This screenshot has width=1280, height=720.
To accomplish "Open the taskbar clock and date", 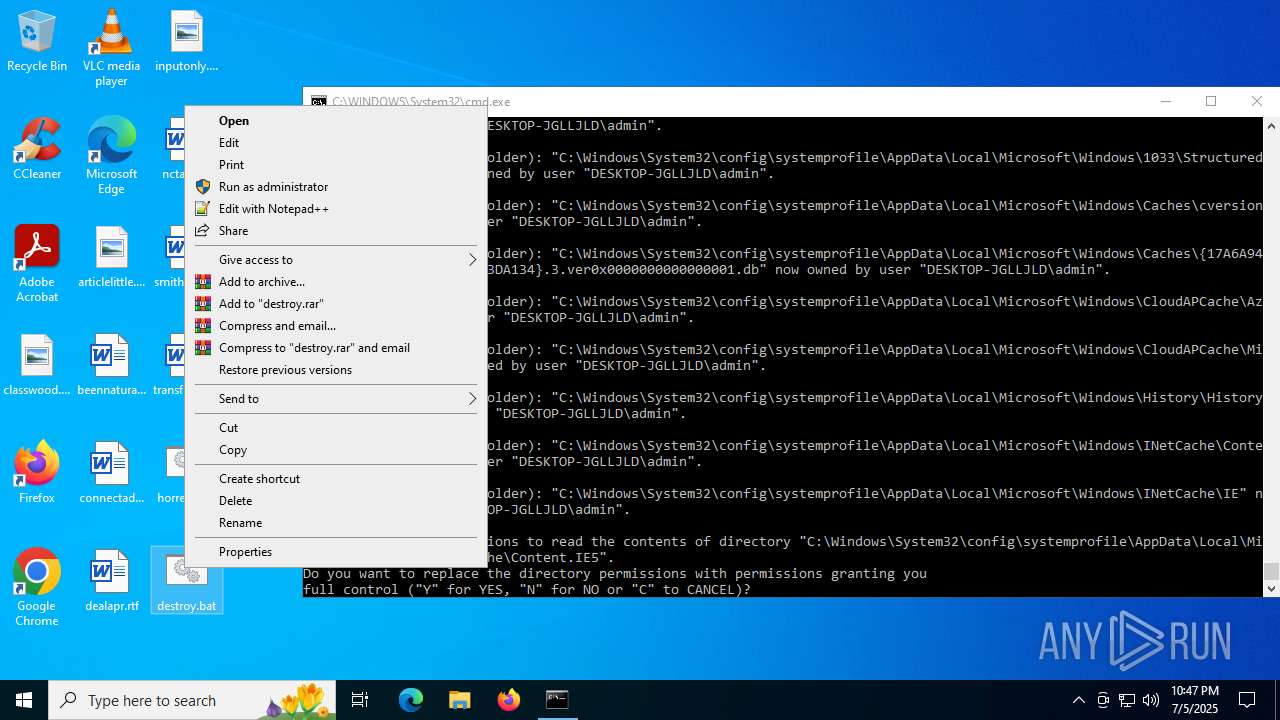I will pos(1195,700).
